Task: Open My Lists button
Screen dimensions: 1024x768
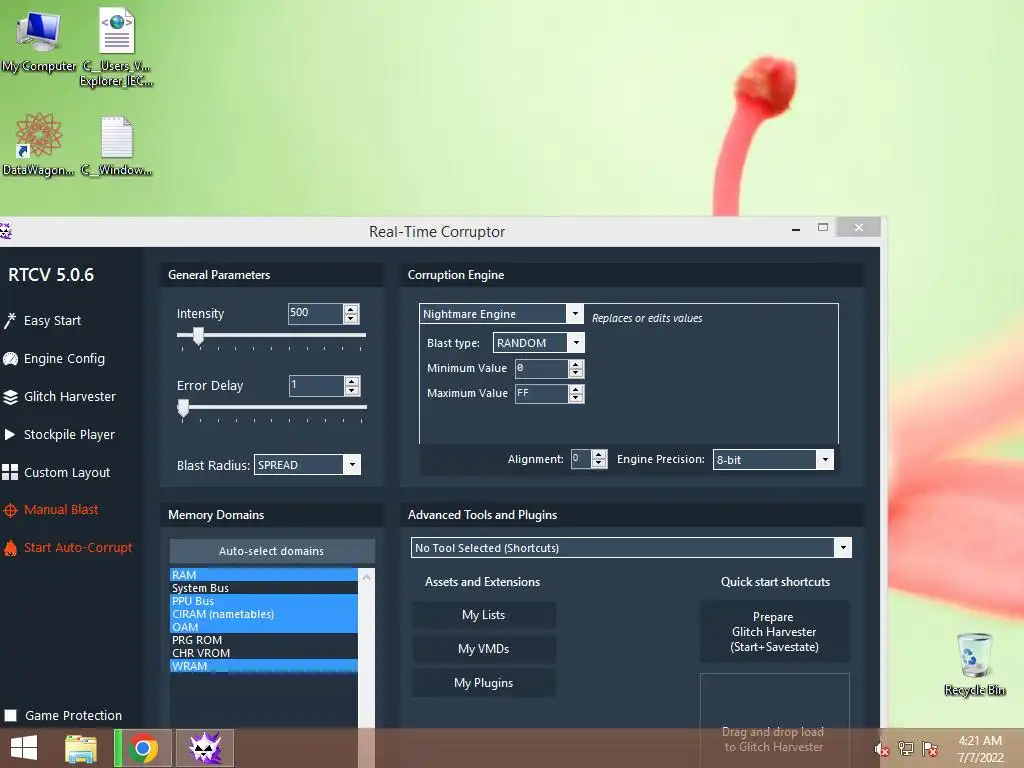Action: click(483, 615)
